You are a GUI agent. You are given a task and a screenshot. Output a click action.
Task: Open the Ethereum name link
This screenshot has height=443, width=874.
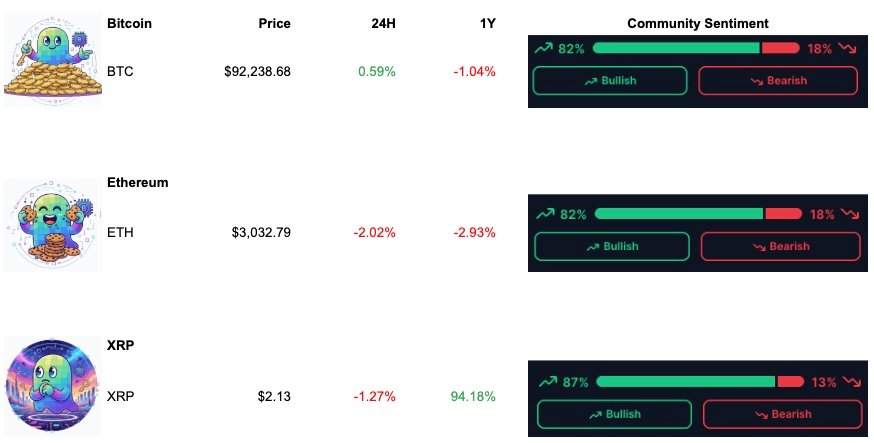(x=138, y=183)
